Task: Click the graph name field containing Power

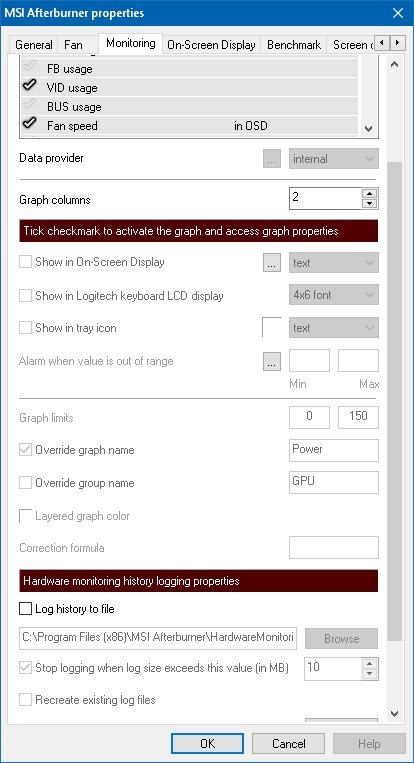Action: [334, 450]
